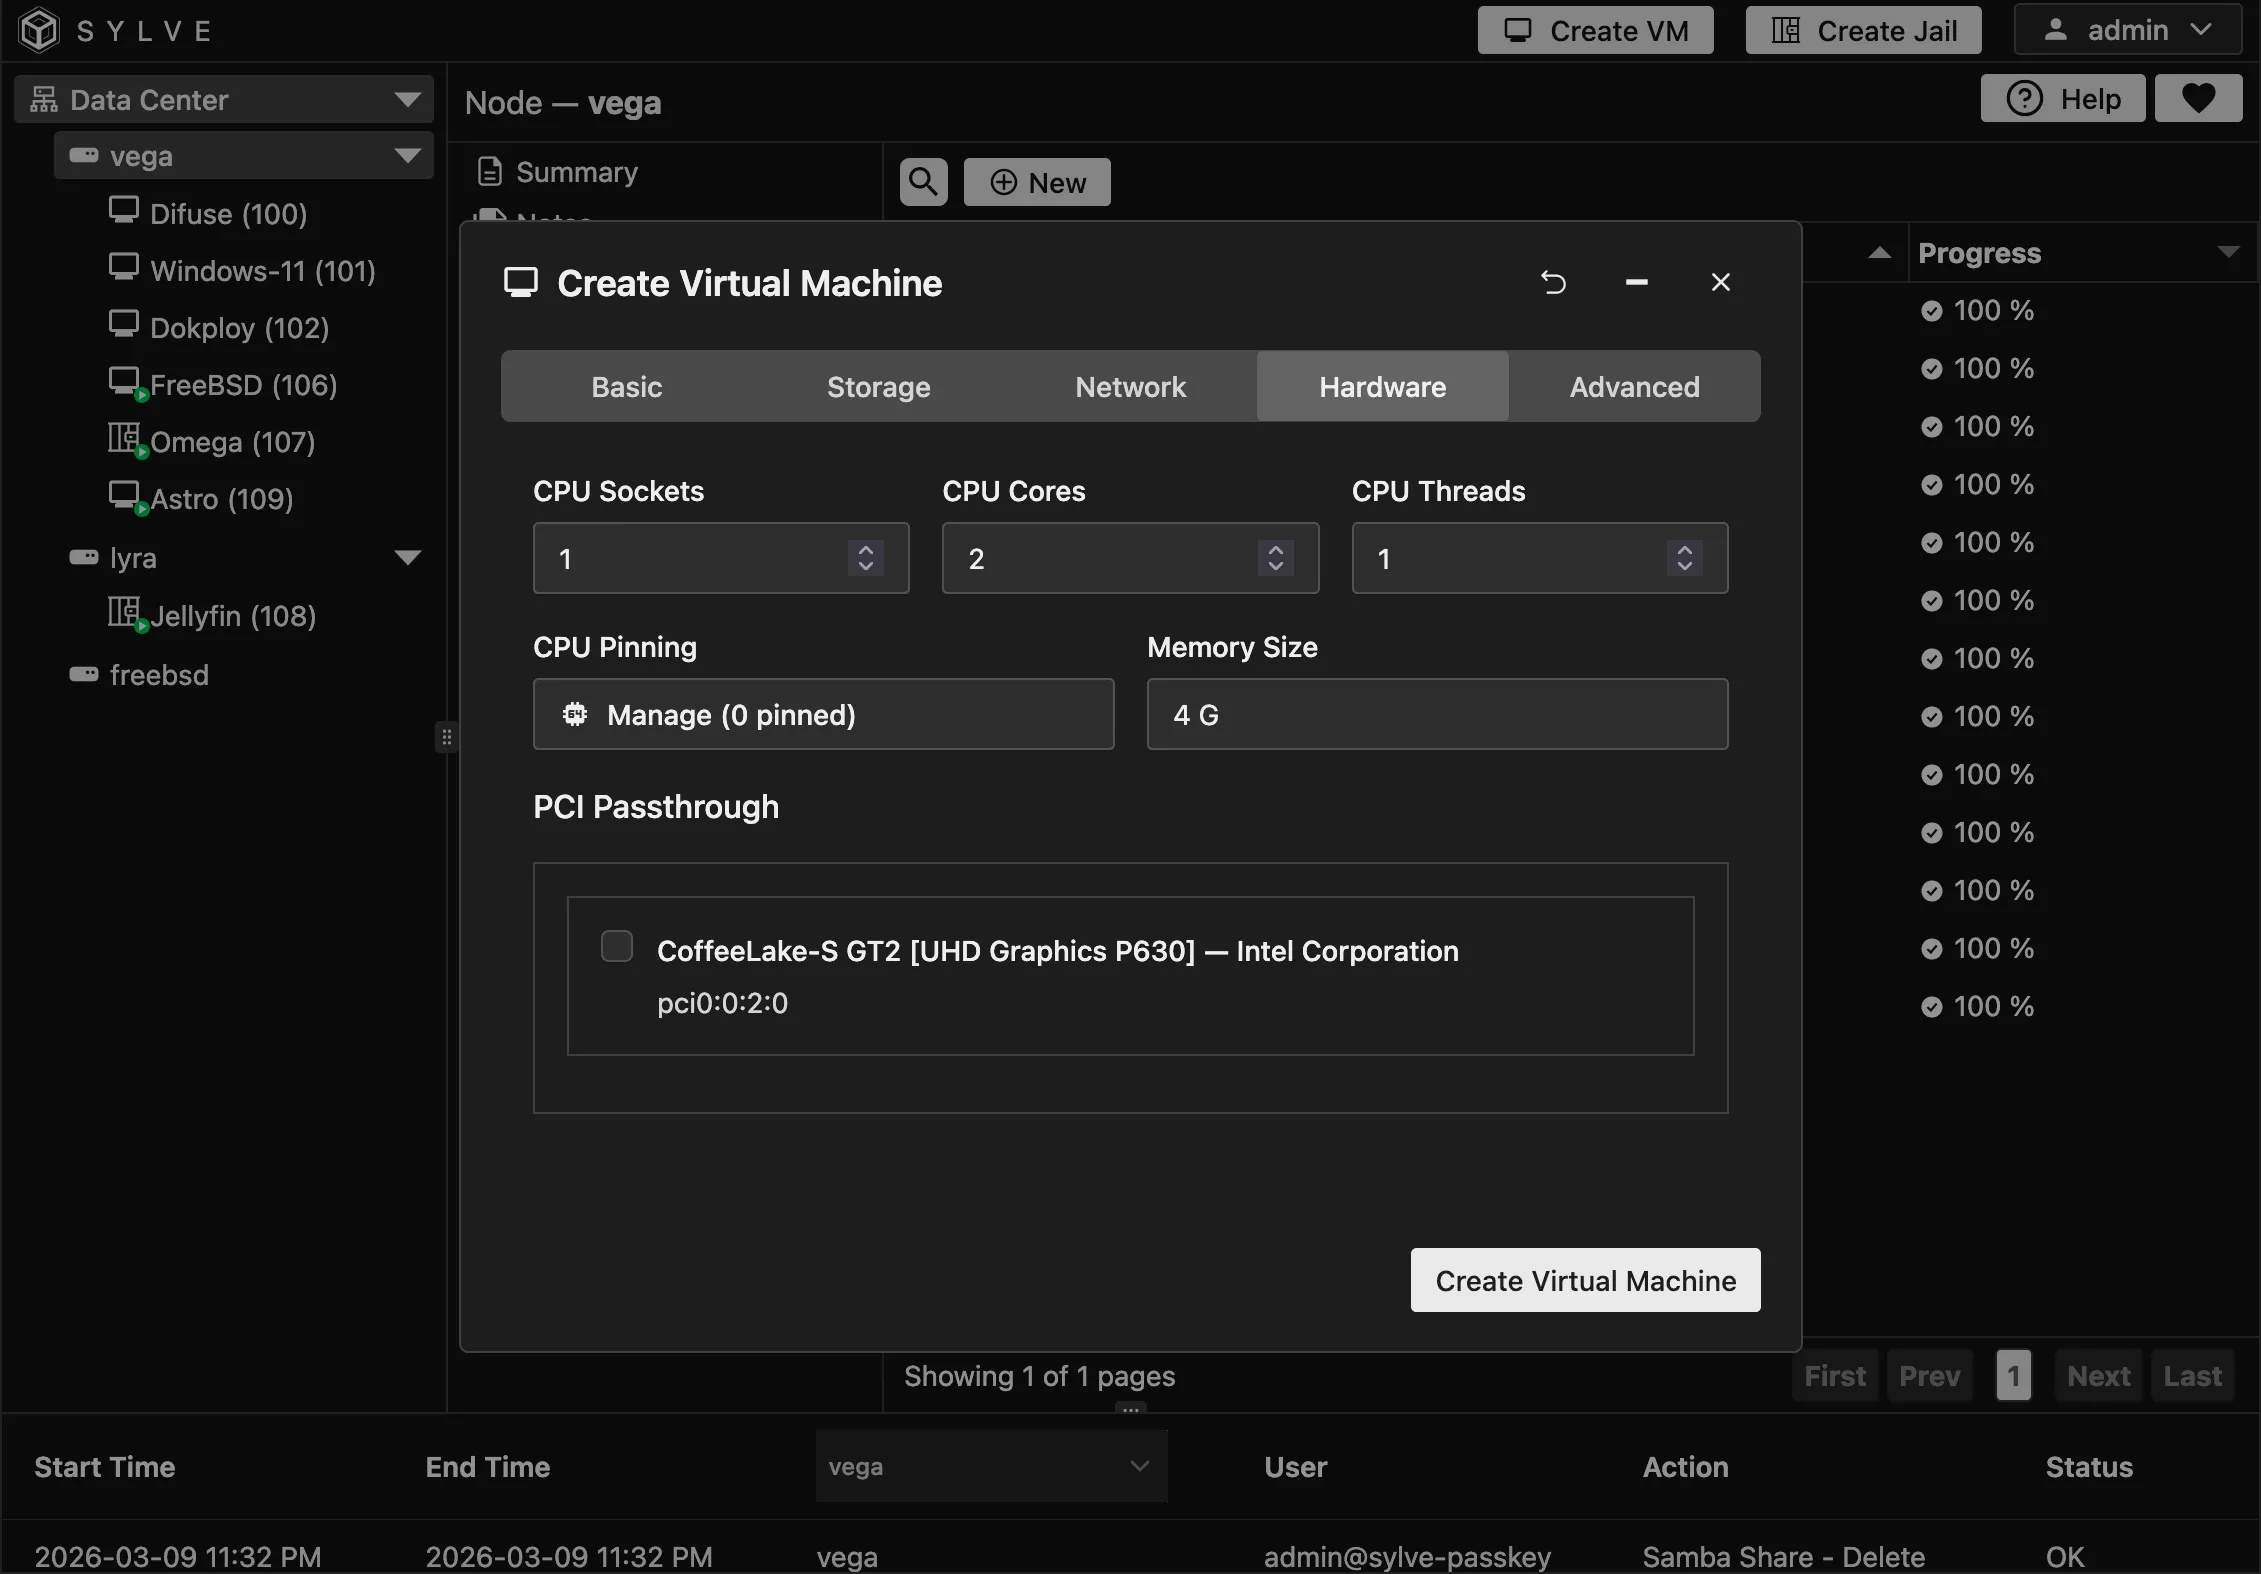The width and height of the screenshot is (2262, 1574).
Task: Switch to the Storage tab
Action: (878, 387)
